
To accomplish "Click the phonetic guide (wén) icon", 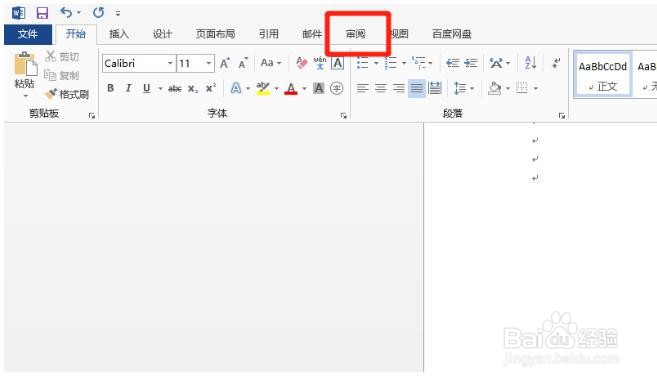I will coord(320,63).
